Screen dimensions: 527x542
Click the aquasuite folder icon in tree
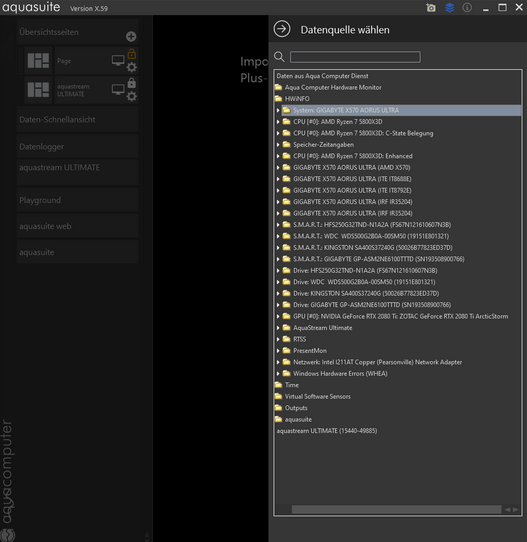pyautogui.click(x=279, y=419)
